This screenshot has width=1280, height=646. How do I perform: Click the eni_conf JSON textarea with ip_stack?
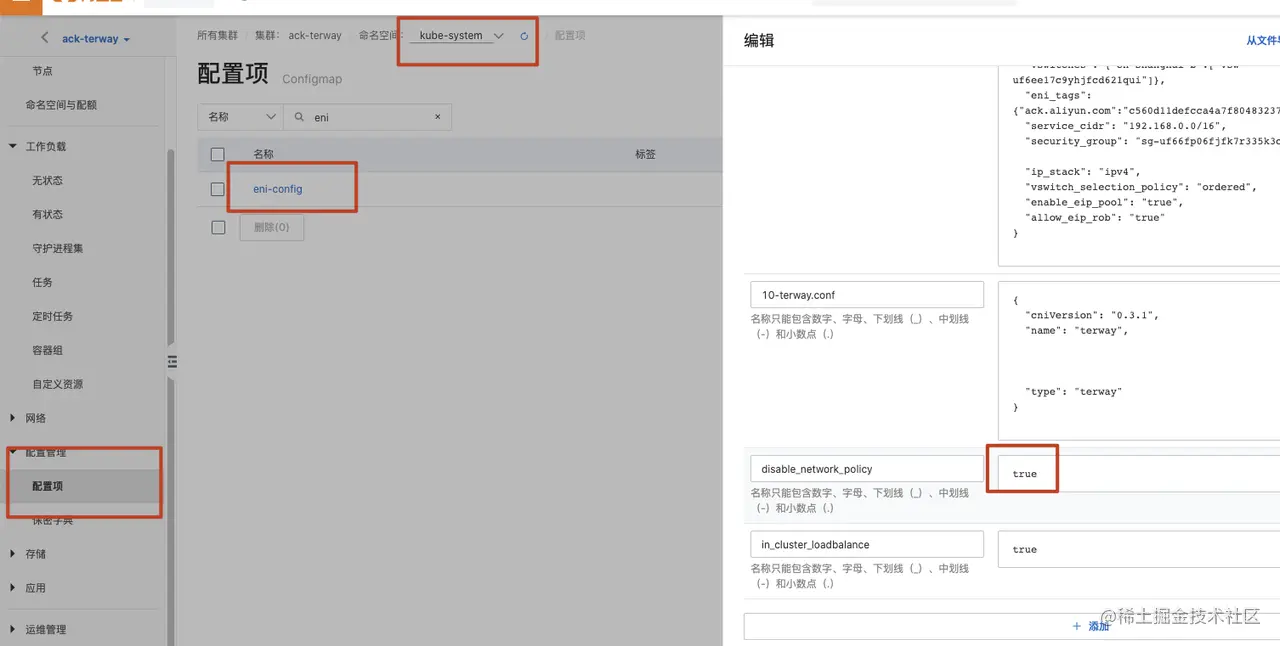coord(1139,165)
